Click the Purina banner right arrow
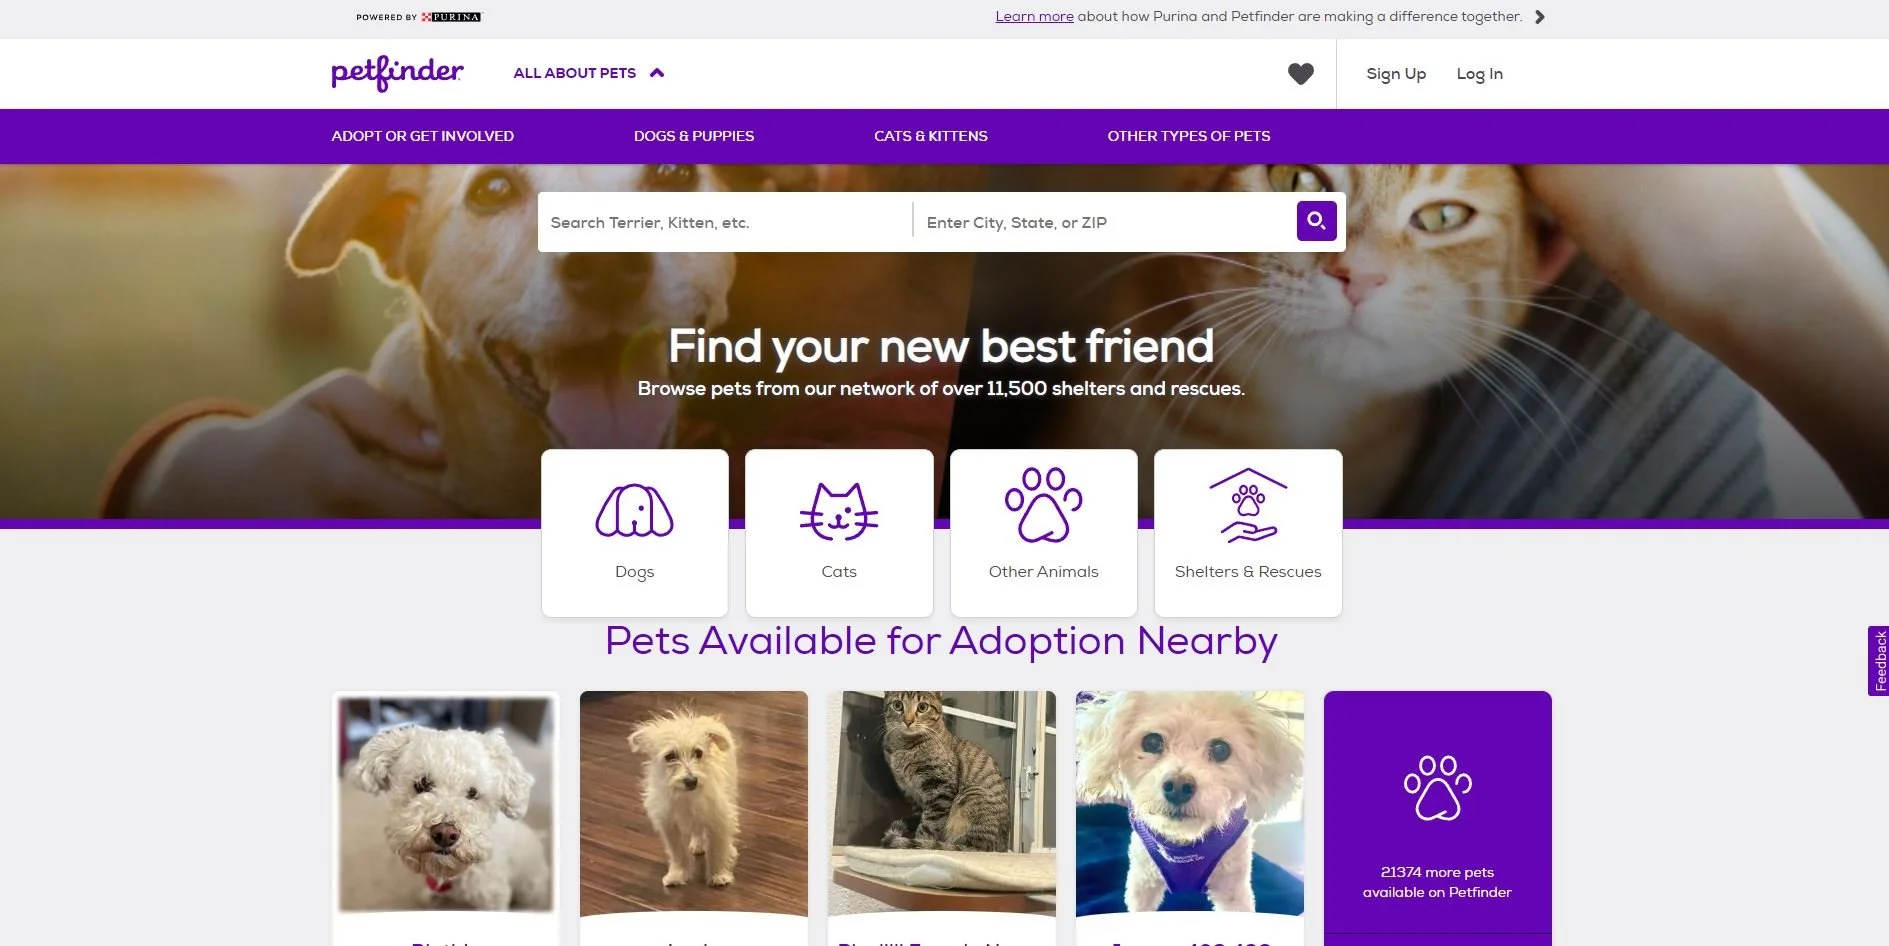Screen dimensions: 1889x946 (1540, 17)
